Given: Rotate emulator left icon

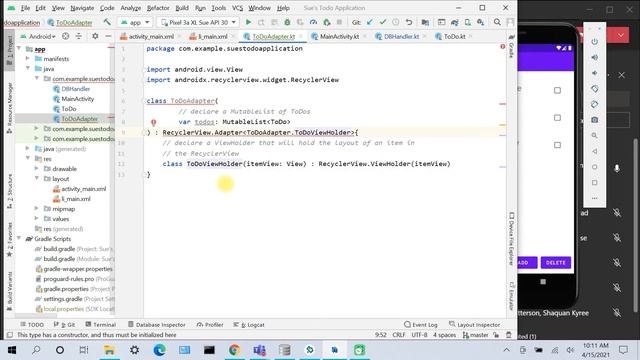Looking at the screenshot, I should click(595, 89).
